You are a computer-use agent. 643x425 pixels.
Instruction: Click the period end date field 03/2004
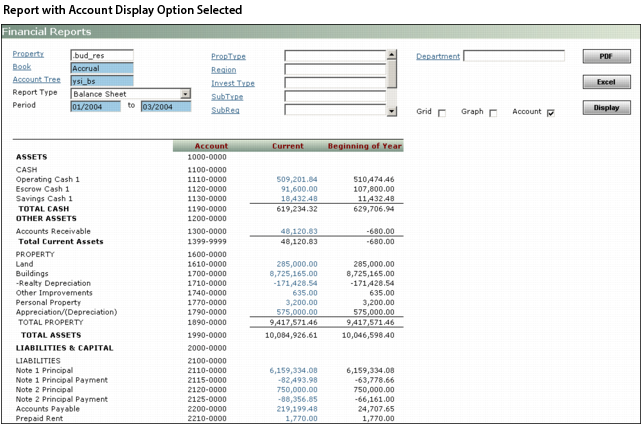coord(165,106)
